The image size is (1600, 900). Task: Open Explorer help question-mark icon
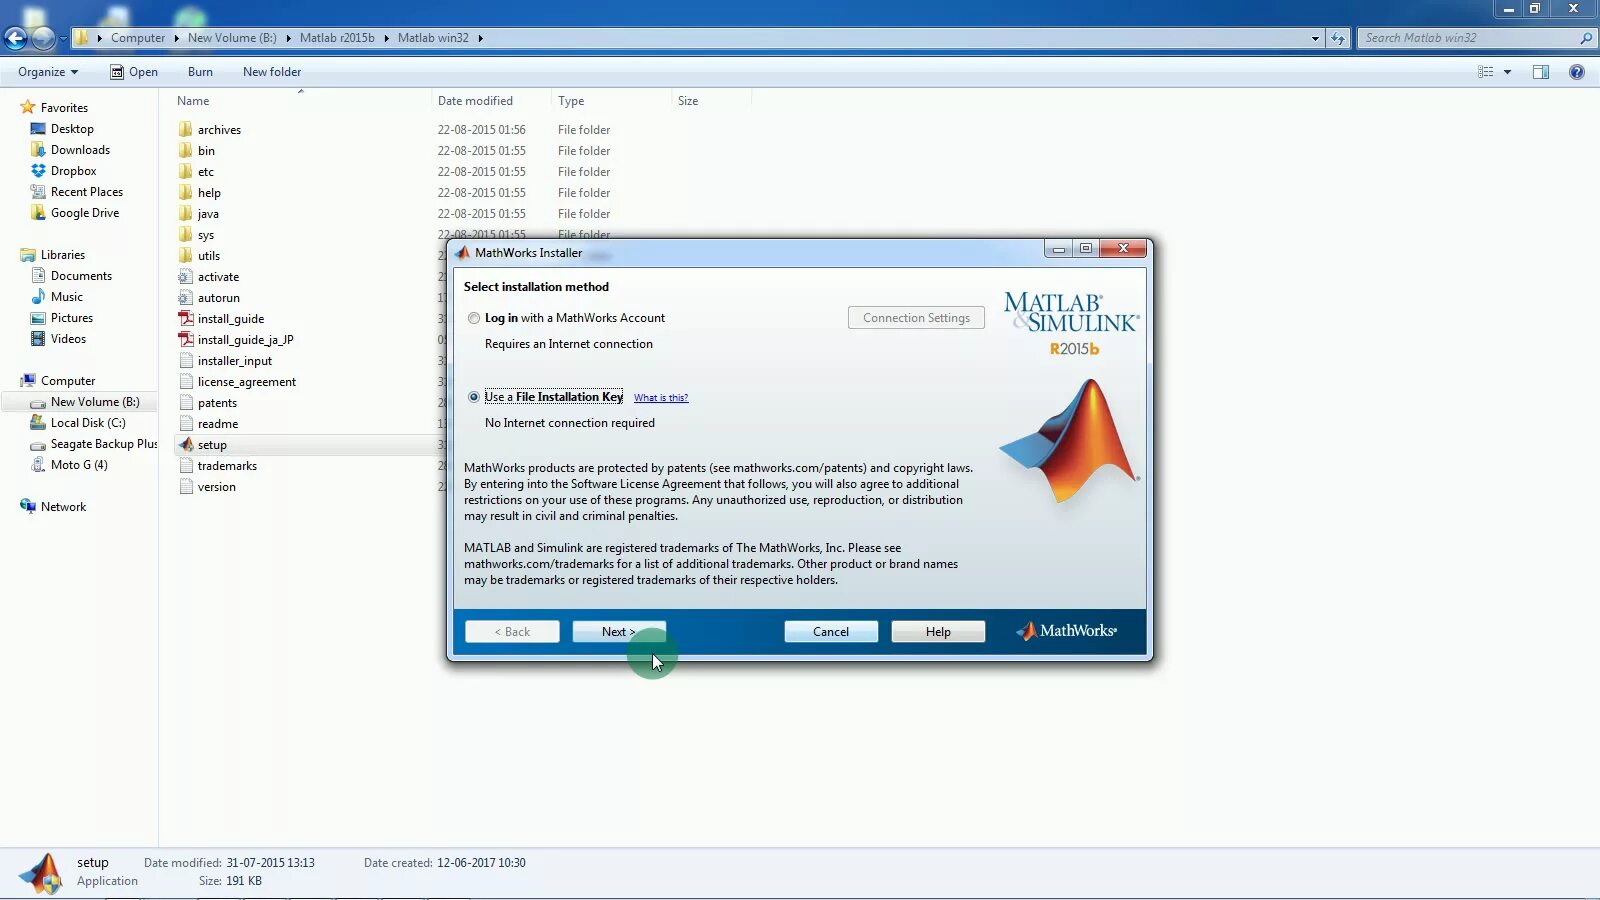pyautogui.click(x=1577, y=72)
